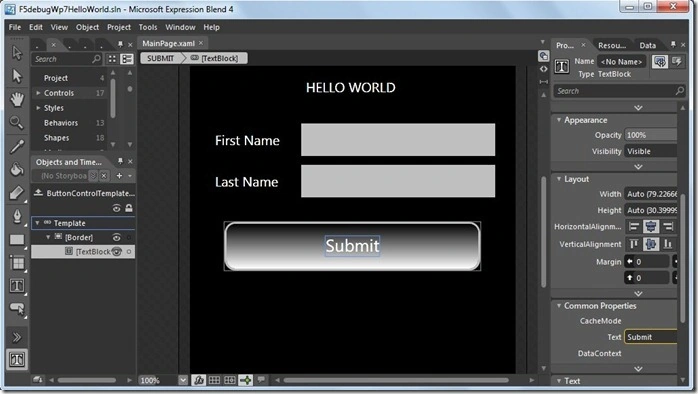Click Assets search magnifier icon

click(x=96, y=59)
